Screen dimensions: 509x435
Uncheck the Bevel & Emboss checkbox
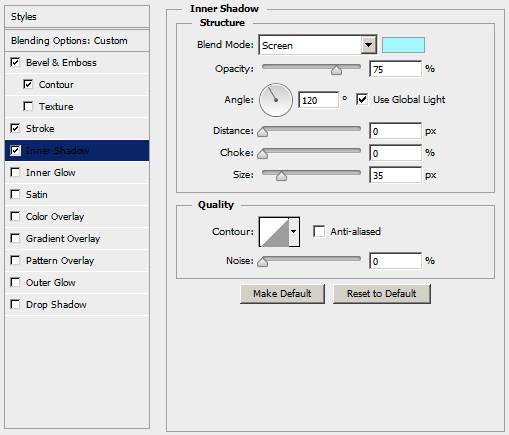15,62
